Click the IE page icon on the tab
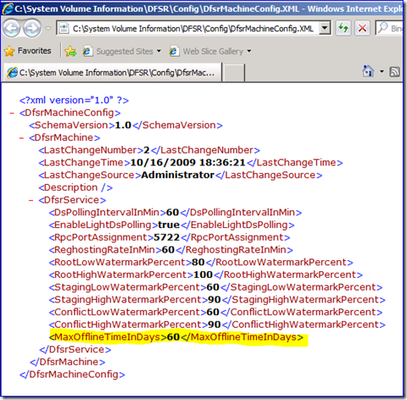Screen dimensions: 407x400 (x=12, y=72)
